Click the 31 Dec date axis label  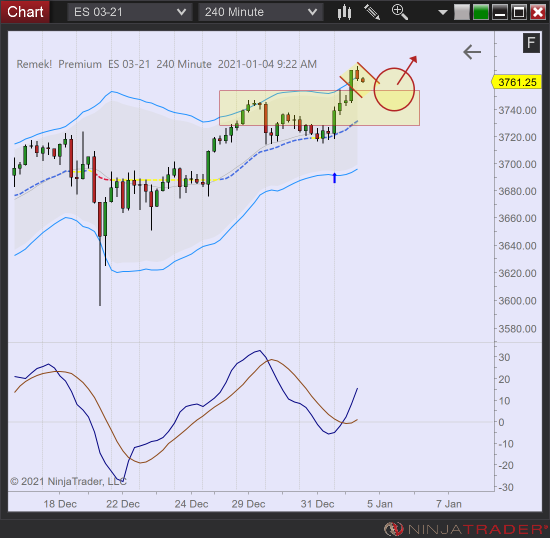pyautogui.click(x=317, y=504)
